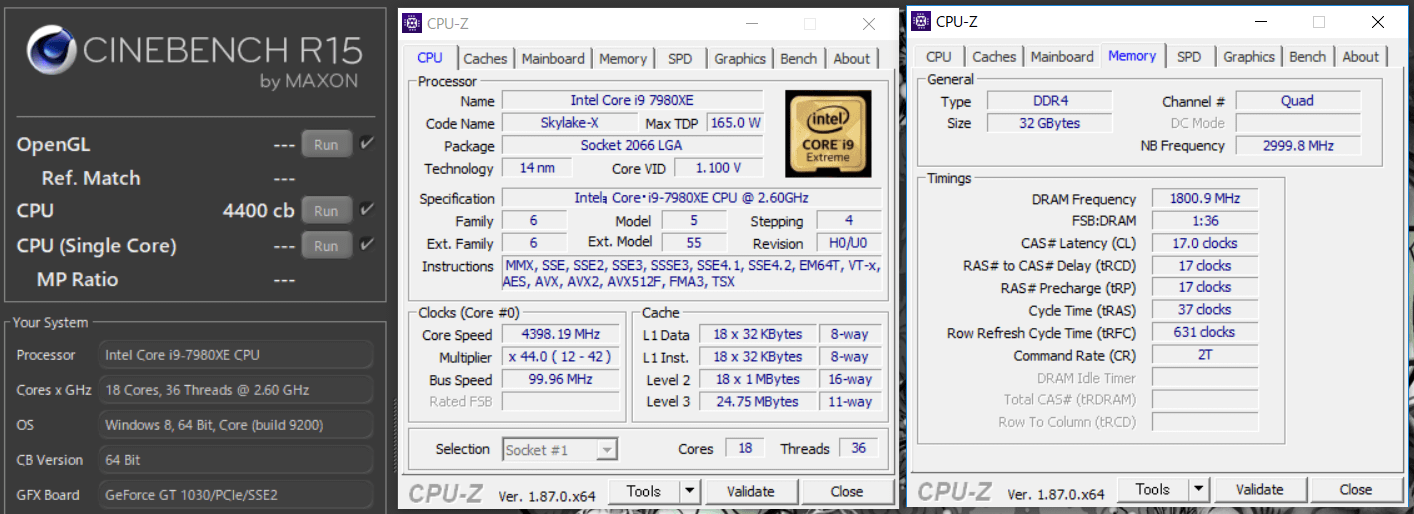Image resolution: width=1414 pixels, height=514 pixels.
Task: Click the Close button in the right CPU-Z window
Action: pos(1355,489)
